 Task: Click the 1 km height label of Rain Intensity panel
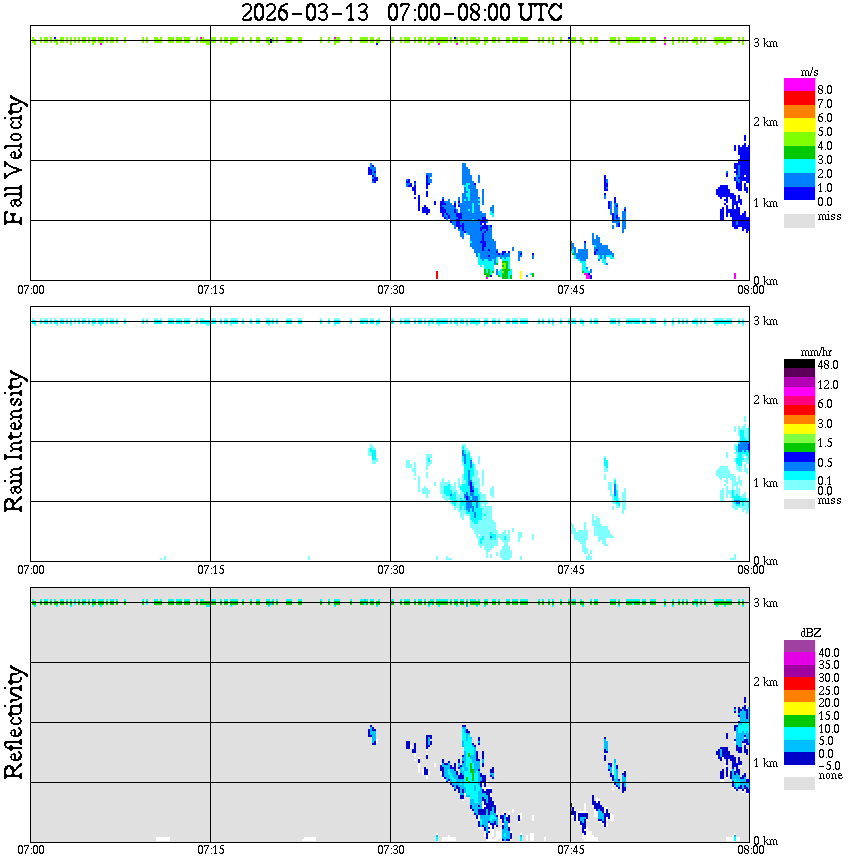point(765,483)
